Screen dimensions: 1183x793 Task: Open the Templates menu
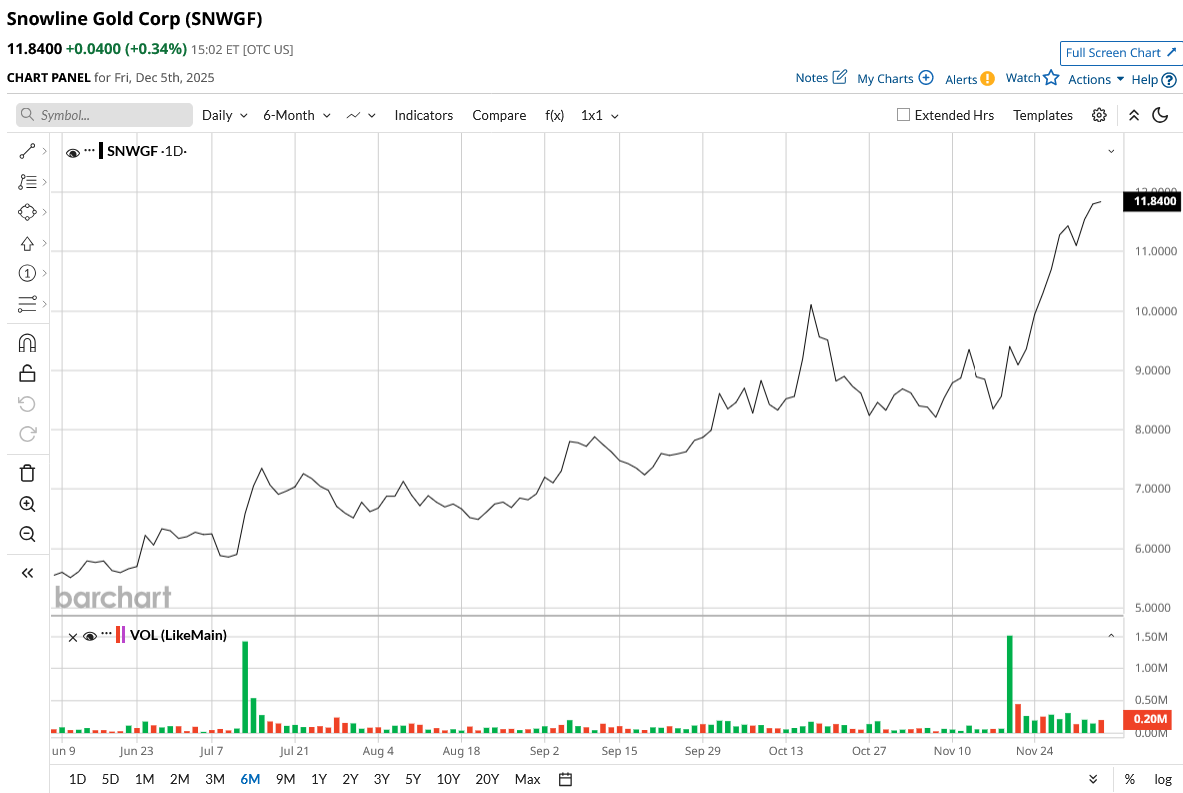tap(1043, 115)
